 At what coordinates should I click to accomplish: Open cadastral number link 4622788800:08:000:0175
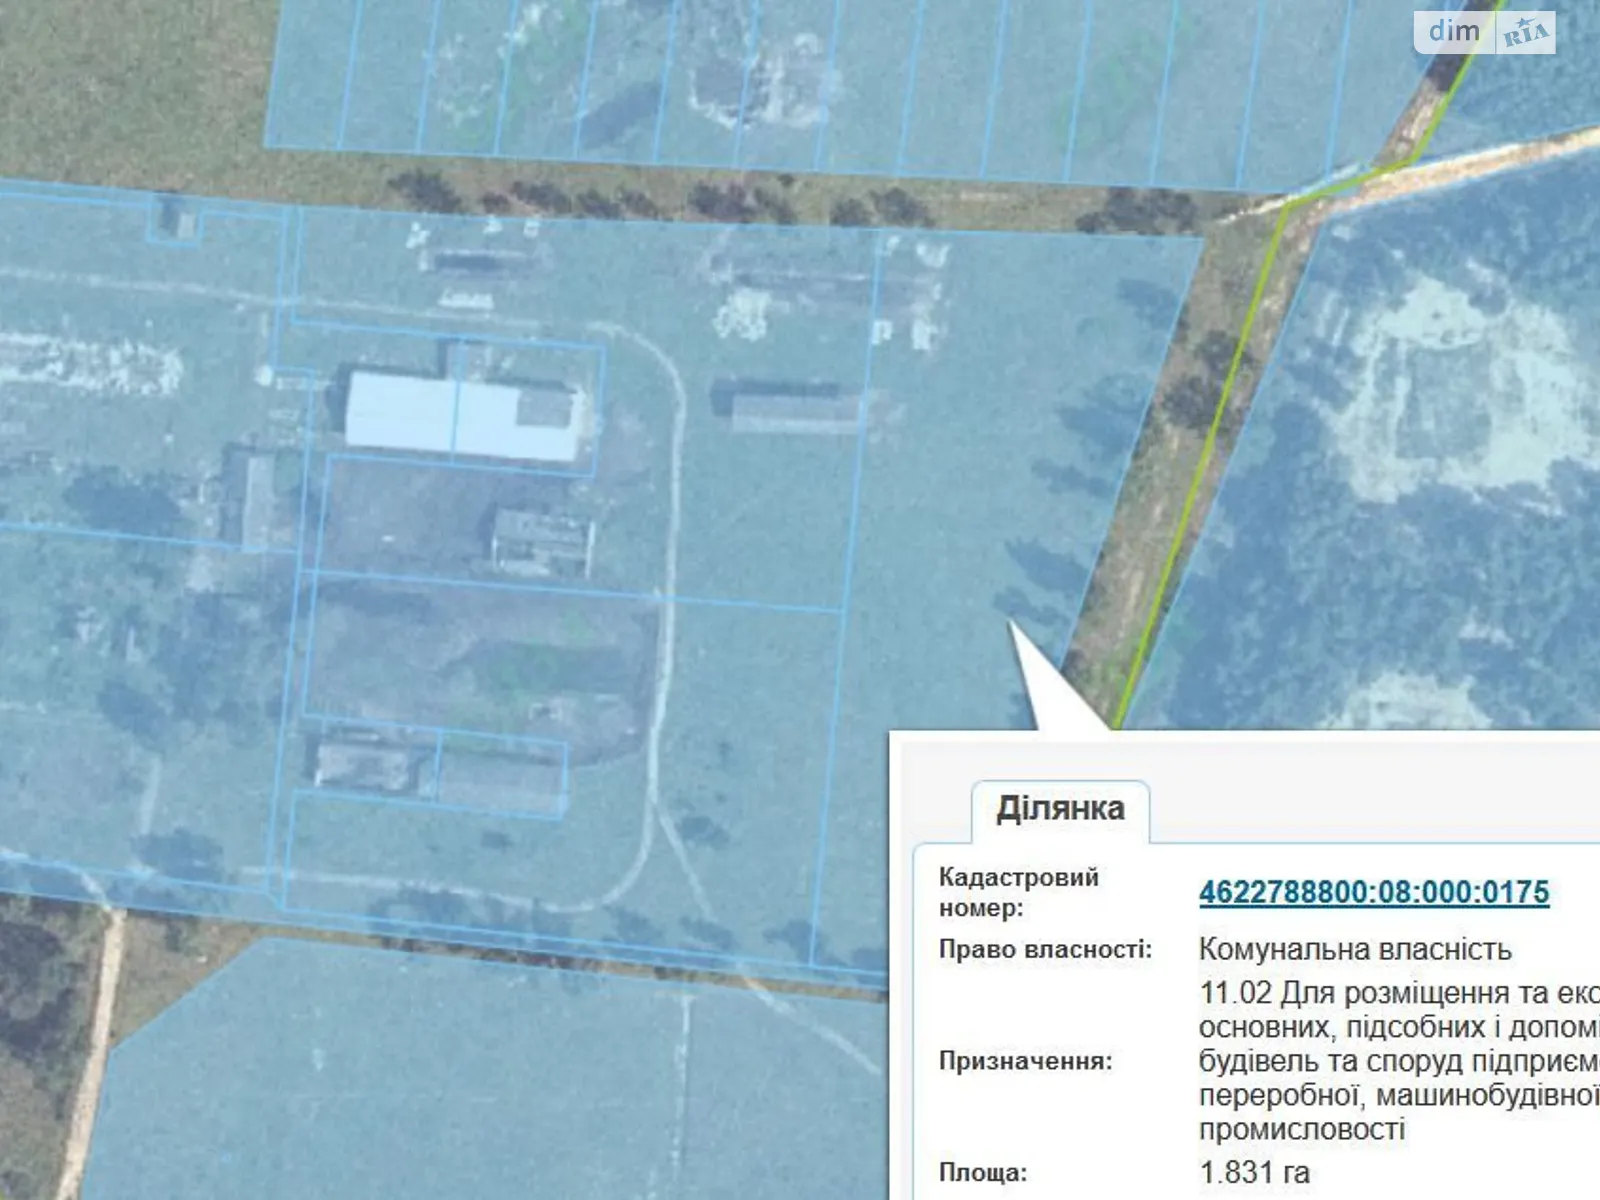point(1373,892)
